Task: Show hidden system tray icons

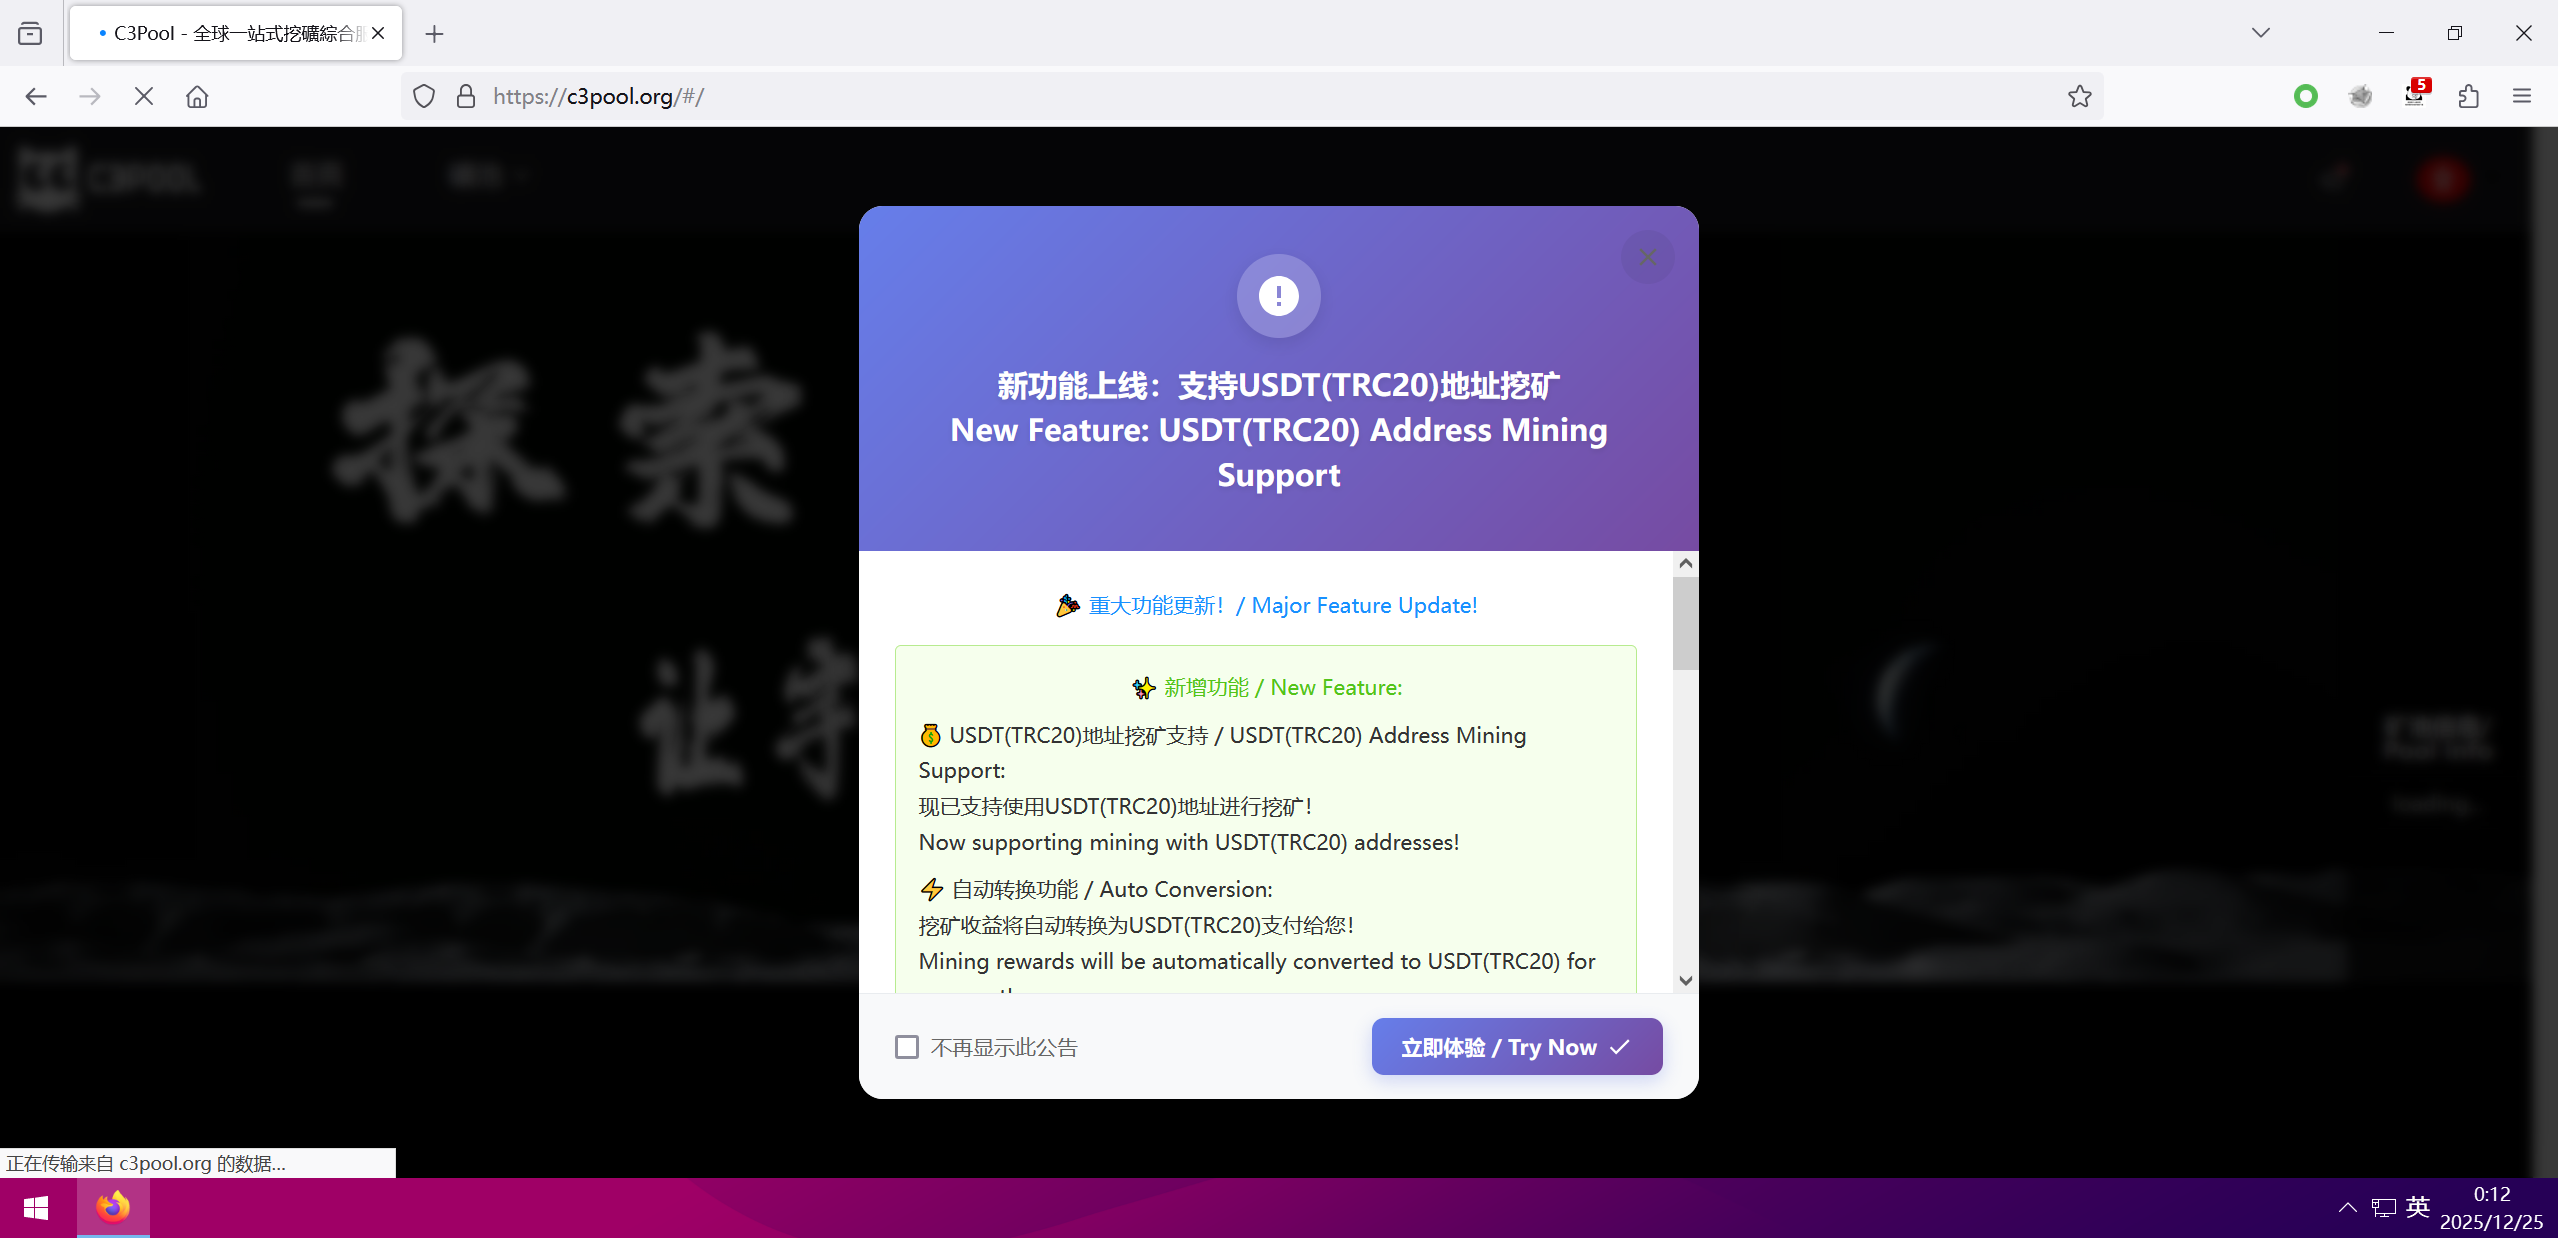Action: point(2347,1207)
